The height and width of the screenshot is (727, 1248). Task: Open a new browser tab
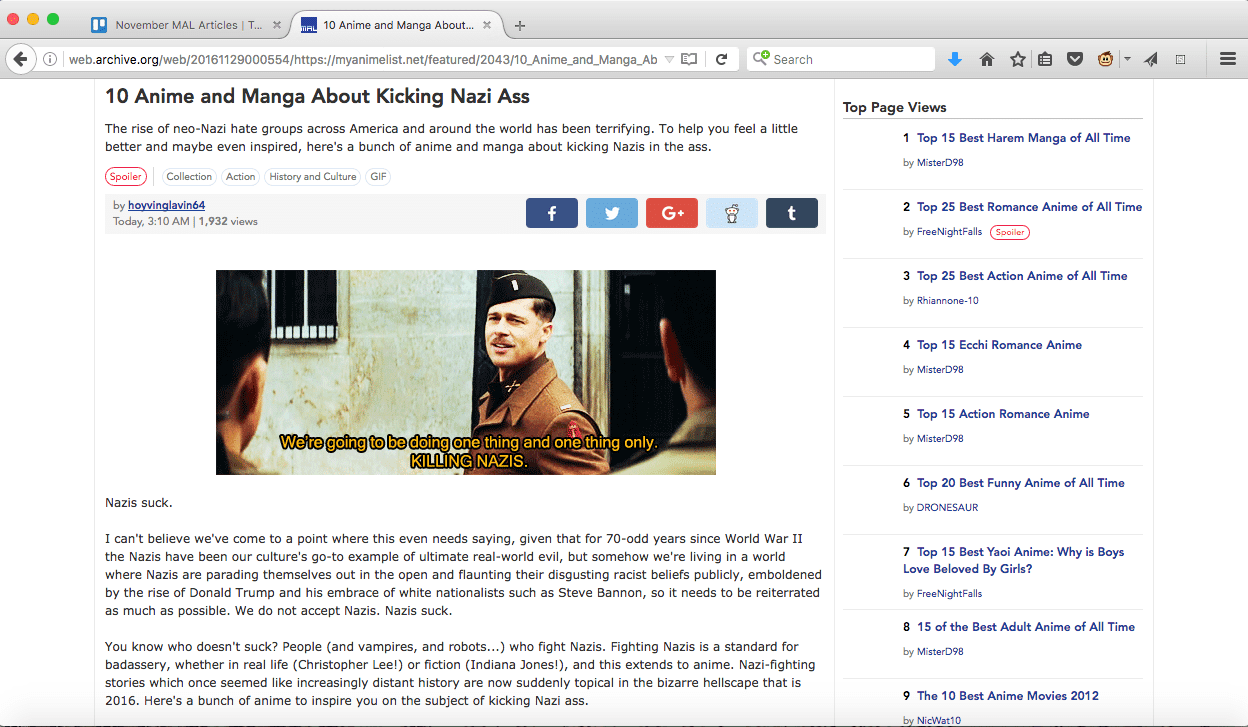[520, 25]
